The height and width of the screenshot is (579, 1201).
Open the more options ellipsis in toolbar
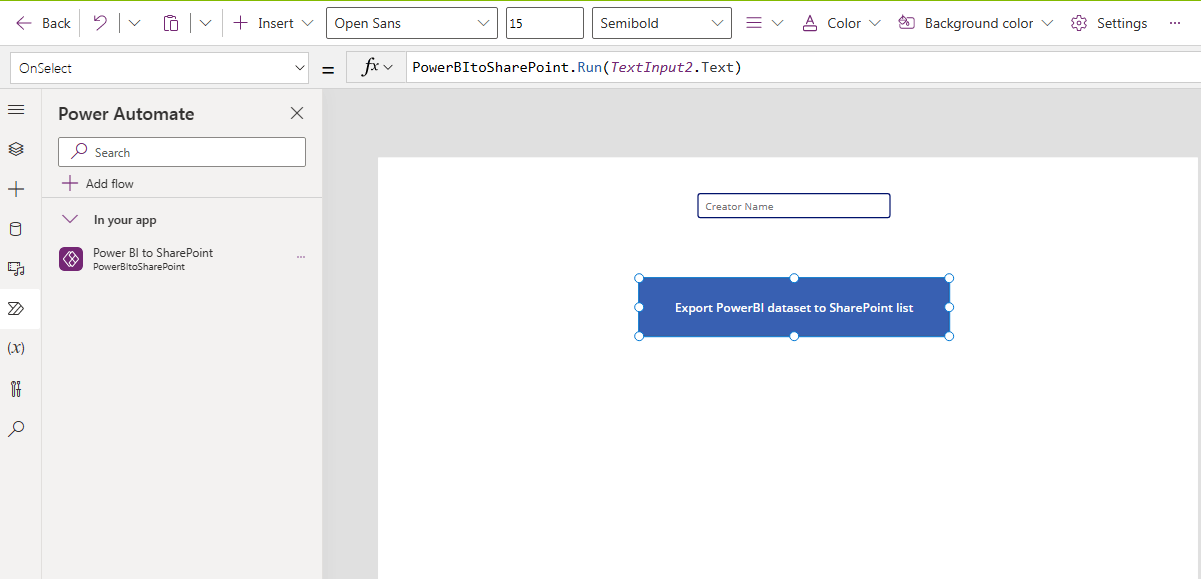pos(1175,23)
